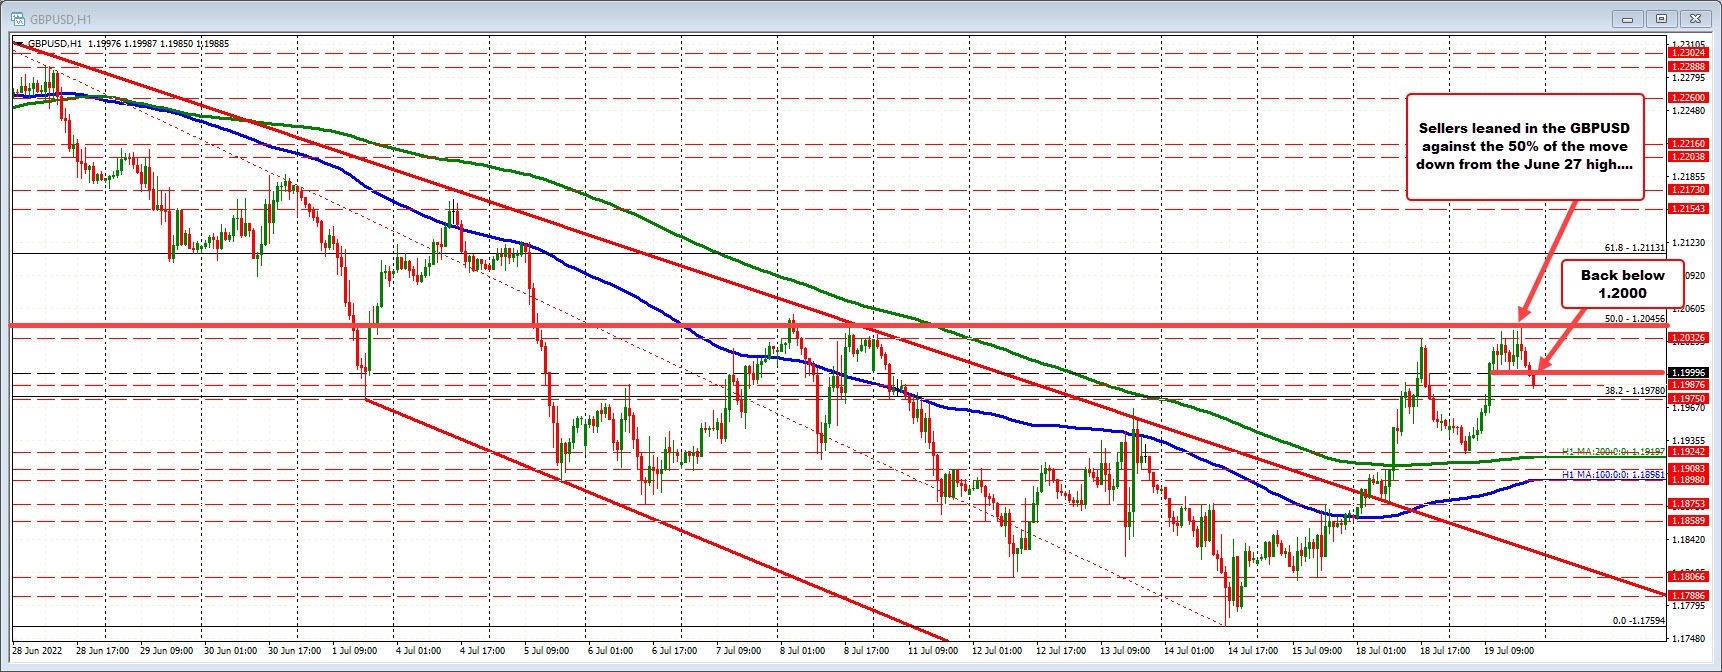Screen dimensions: 1722x672
Task: Select the 1.18753 price level label
Action: (1688, 504)
